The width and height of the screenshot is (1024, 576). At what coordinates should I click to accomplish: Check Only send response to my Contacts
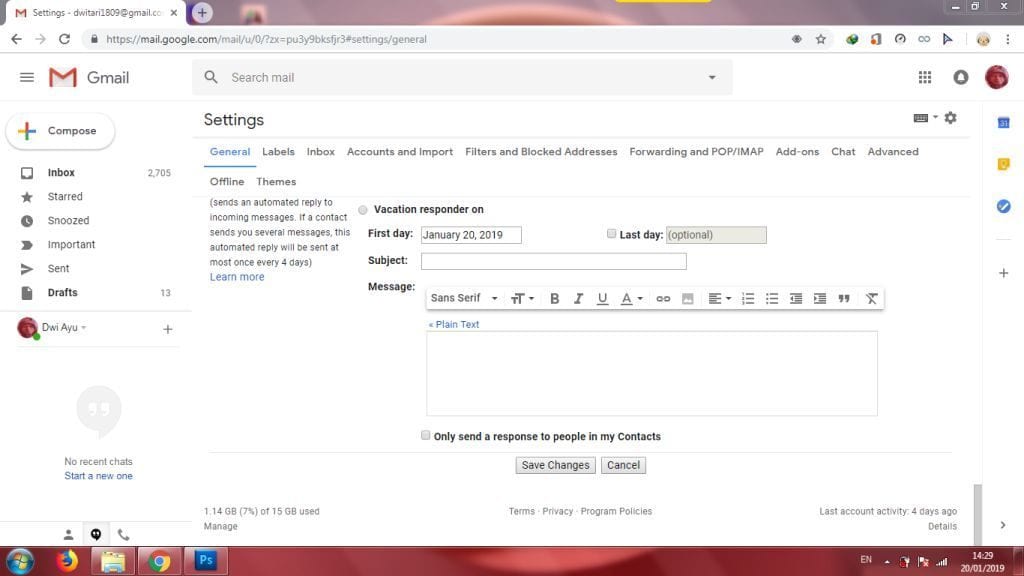point(426,436)
